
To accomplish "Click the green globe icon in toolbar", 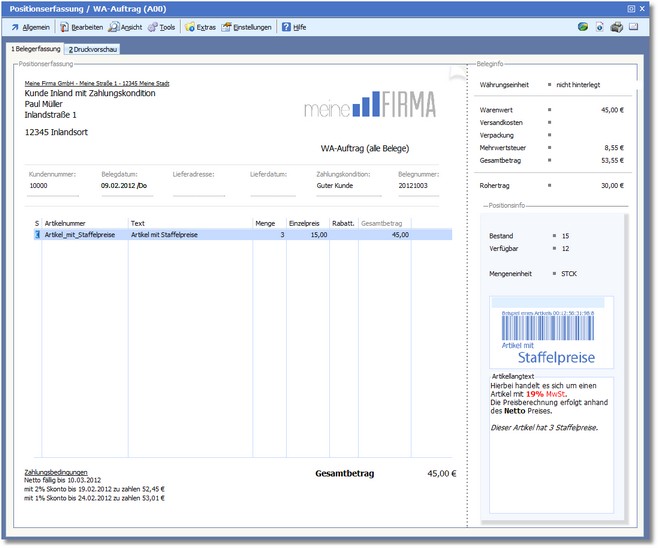I will coord(583,27).
